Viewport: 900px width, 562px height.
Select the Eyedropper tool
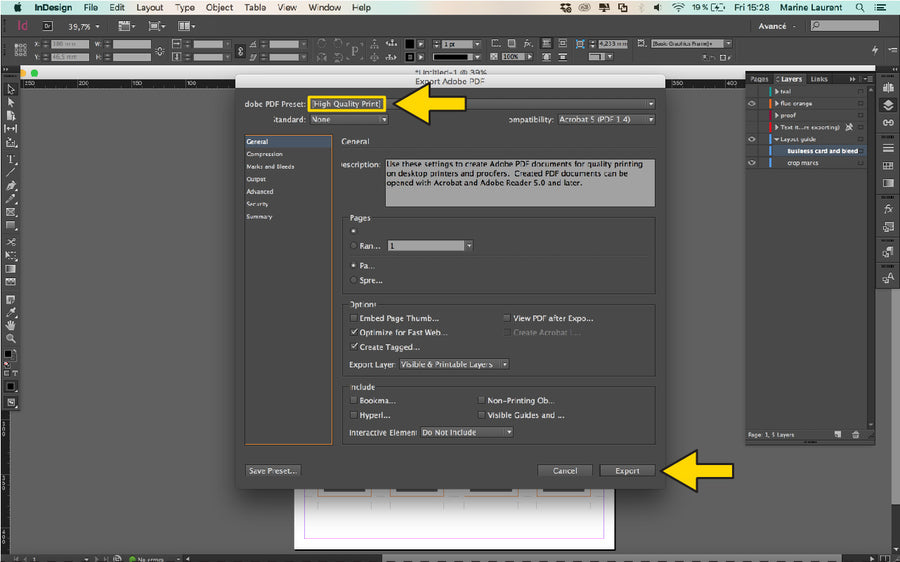[x=10, y=312]
